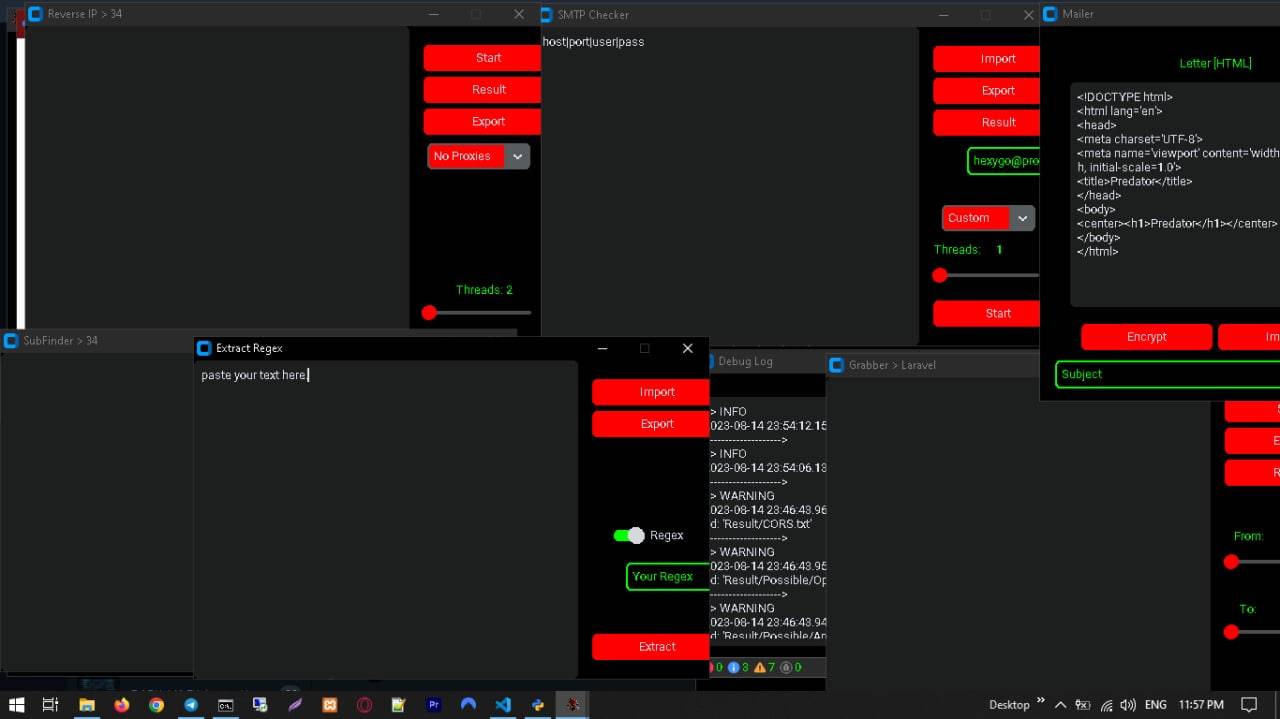The width and height of the screenshot is (1280, 719).
Task: Toggle the Regex switch in Extract Regex
Action: point(629,535)
